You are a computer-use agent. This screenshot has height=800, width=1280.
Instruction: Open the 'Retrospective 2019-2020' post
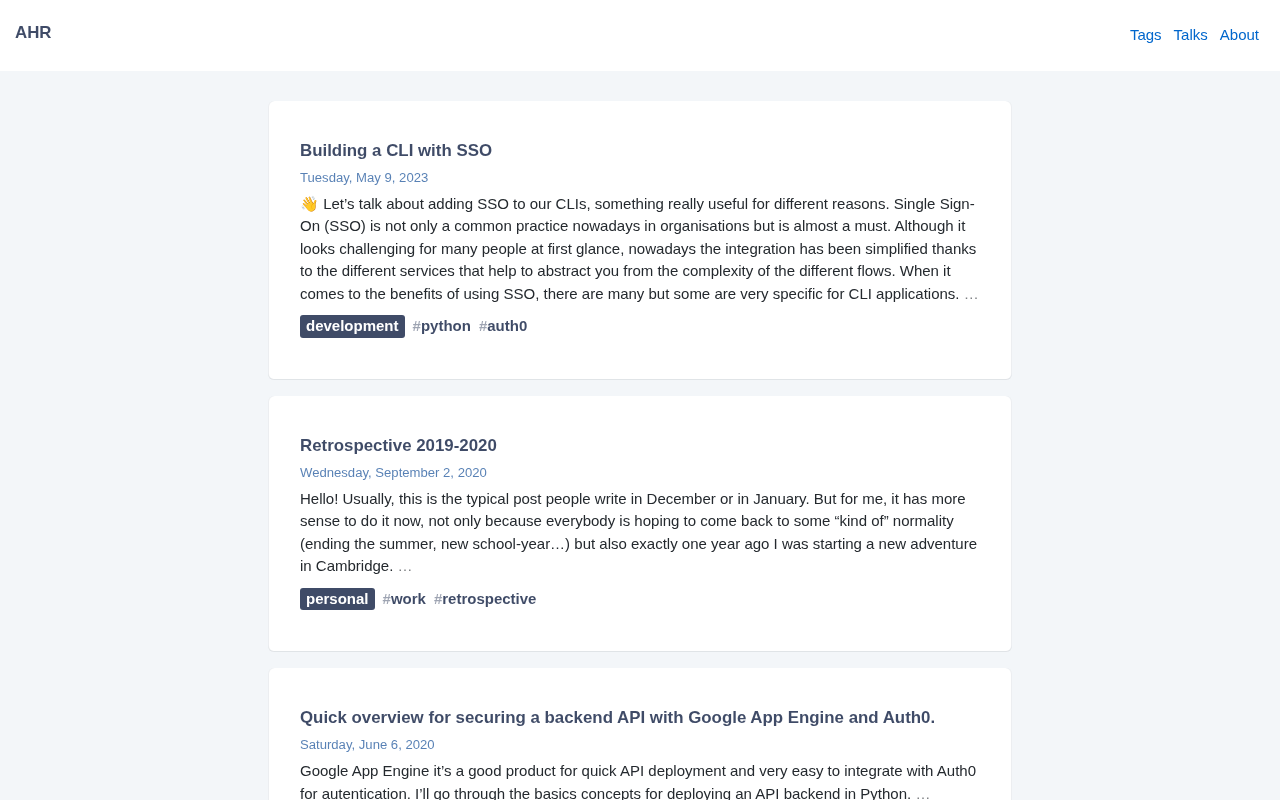pyautogui.click(x=398, y=446)
